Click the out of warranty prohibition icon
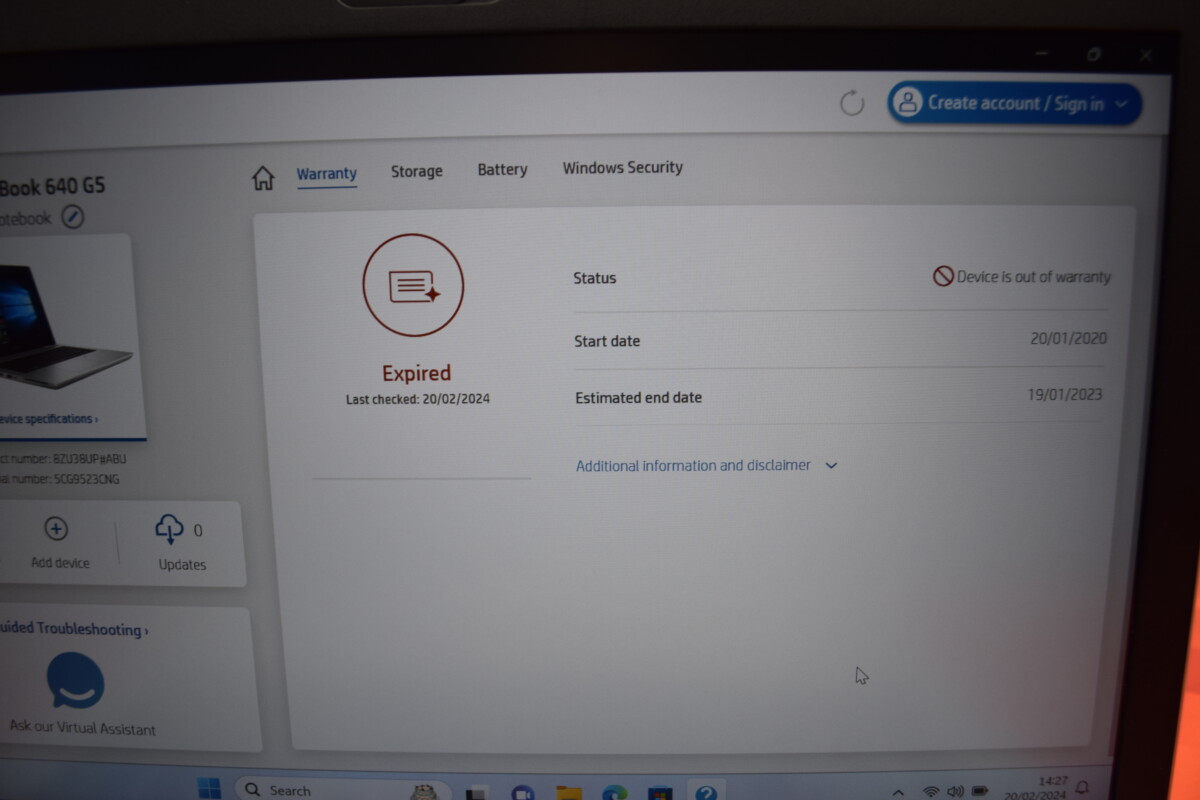This screenshot has height=800, width=1200. tap(943, 277)
